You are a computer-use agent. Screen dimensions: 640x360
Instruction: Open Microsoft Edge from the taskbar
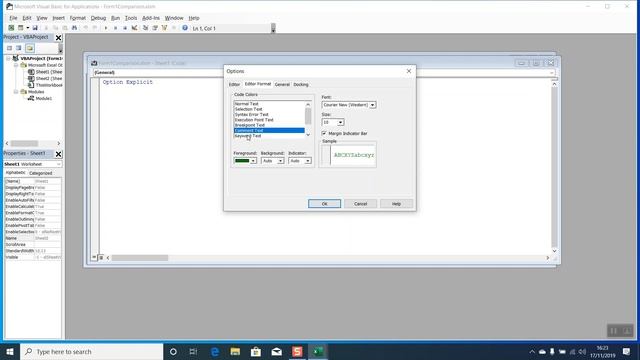[x=215, y=351]
